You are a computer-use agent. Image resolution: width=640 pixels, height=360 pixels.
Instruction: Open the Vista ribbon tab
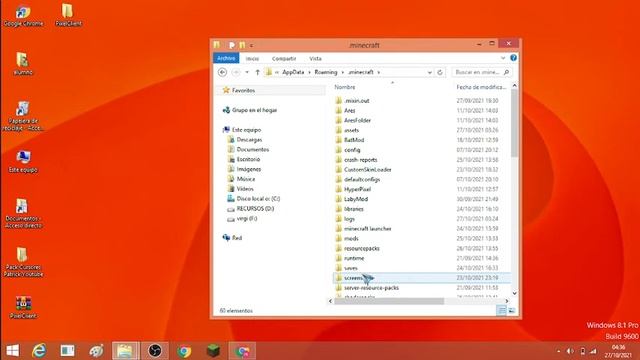[315, 58]
